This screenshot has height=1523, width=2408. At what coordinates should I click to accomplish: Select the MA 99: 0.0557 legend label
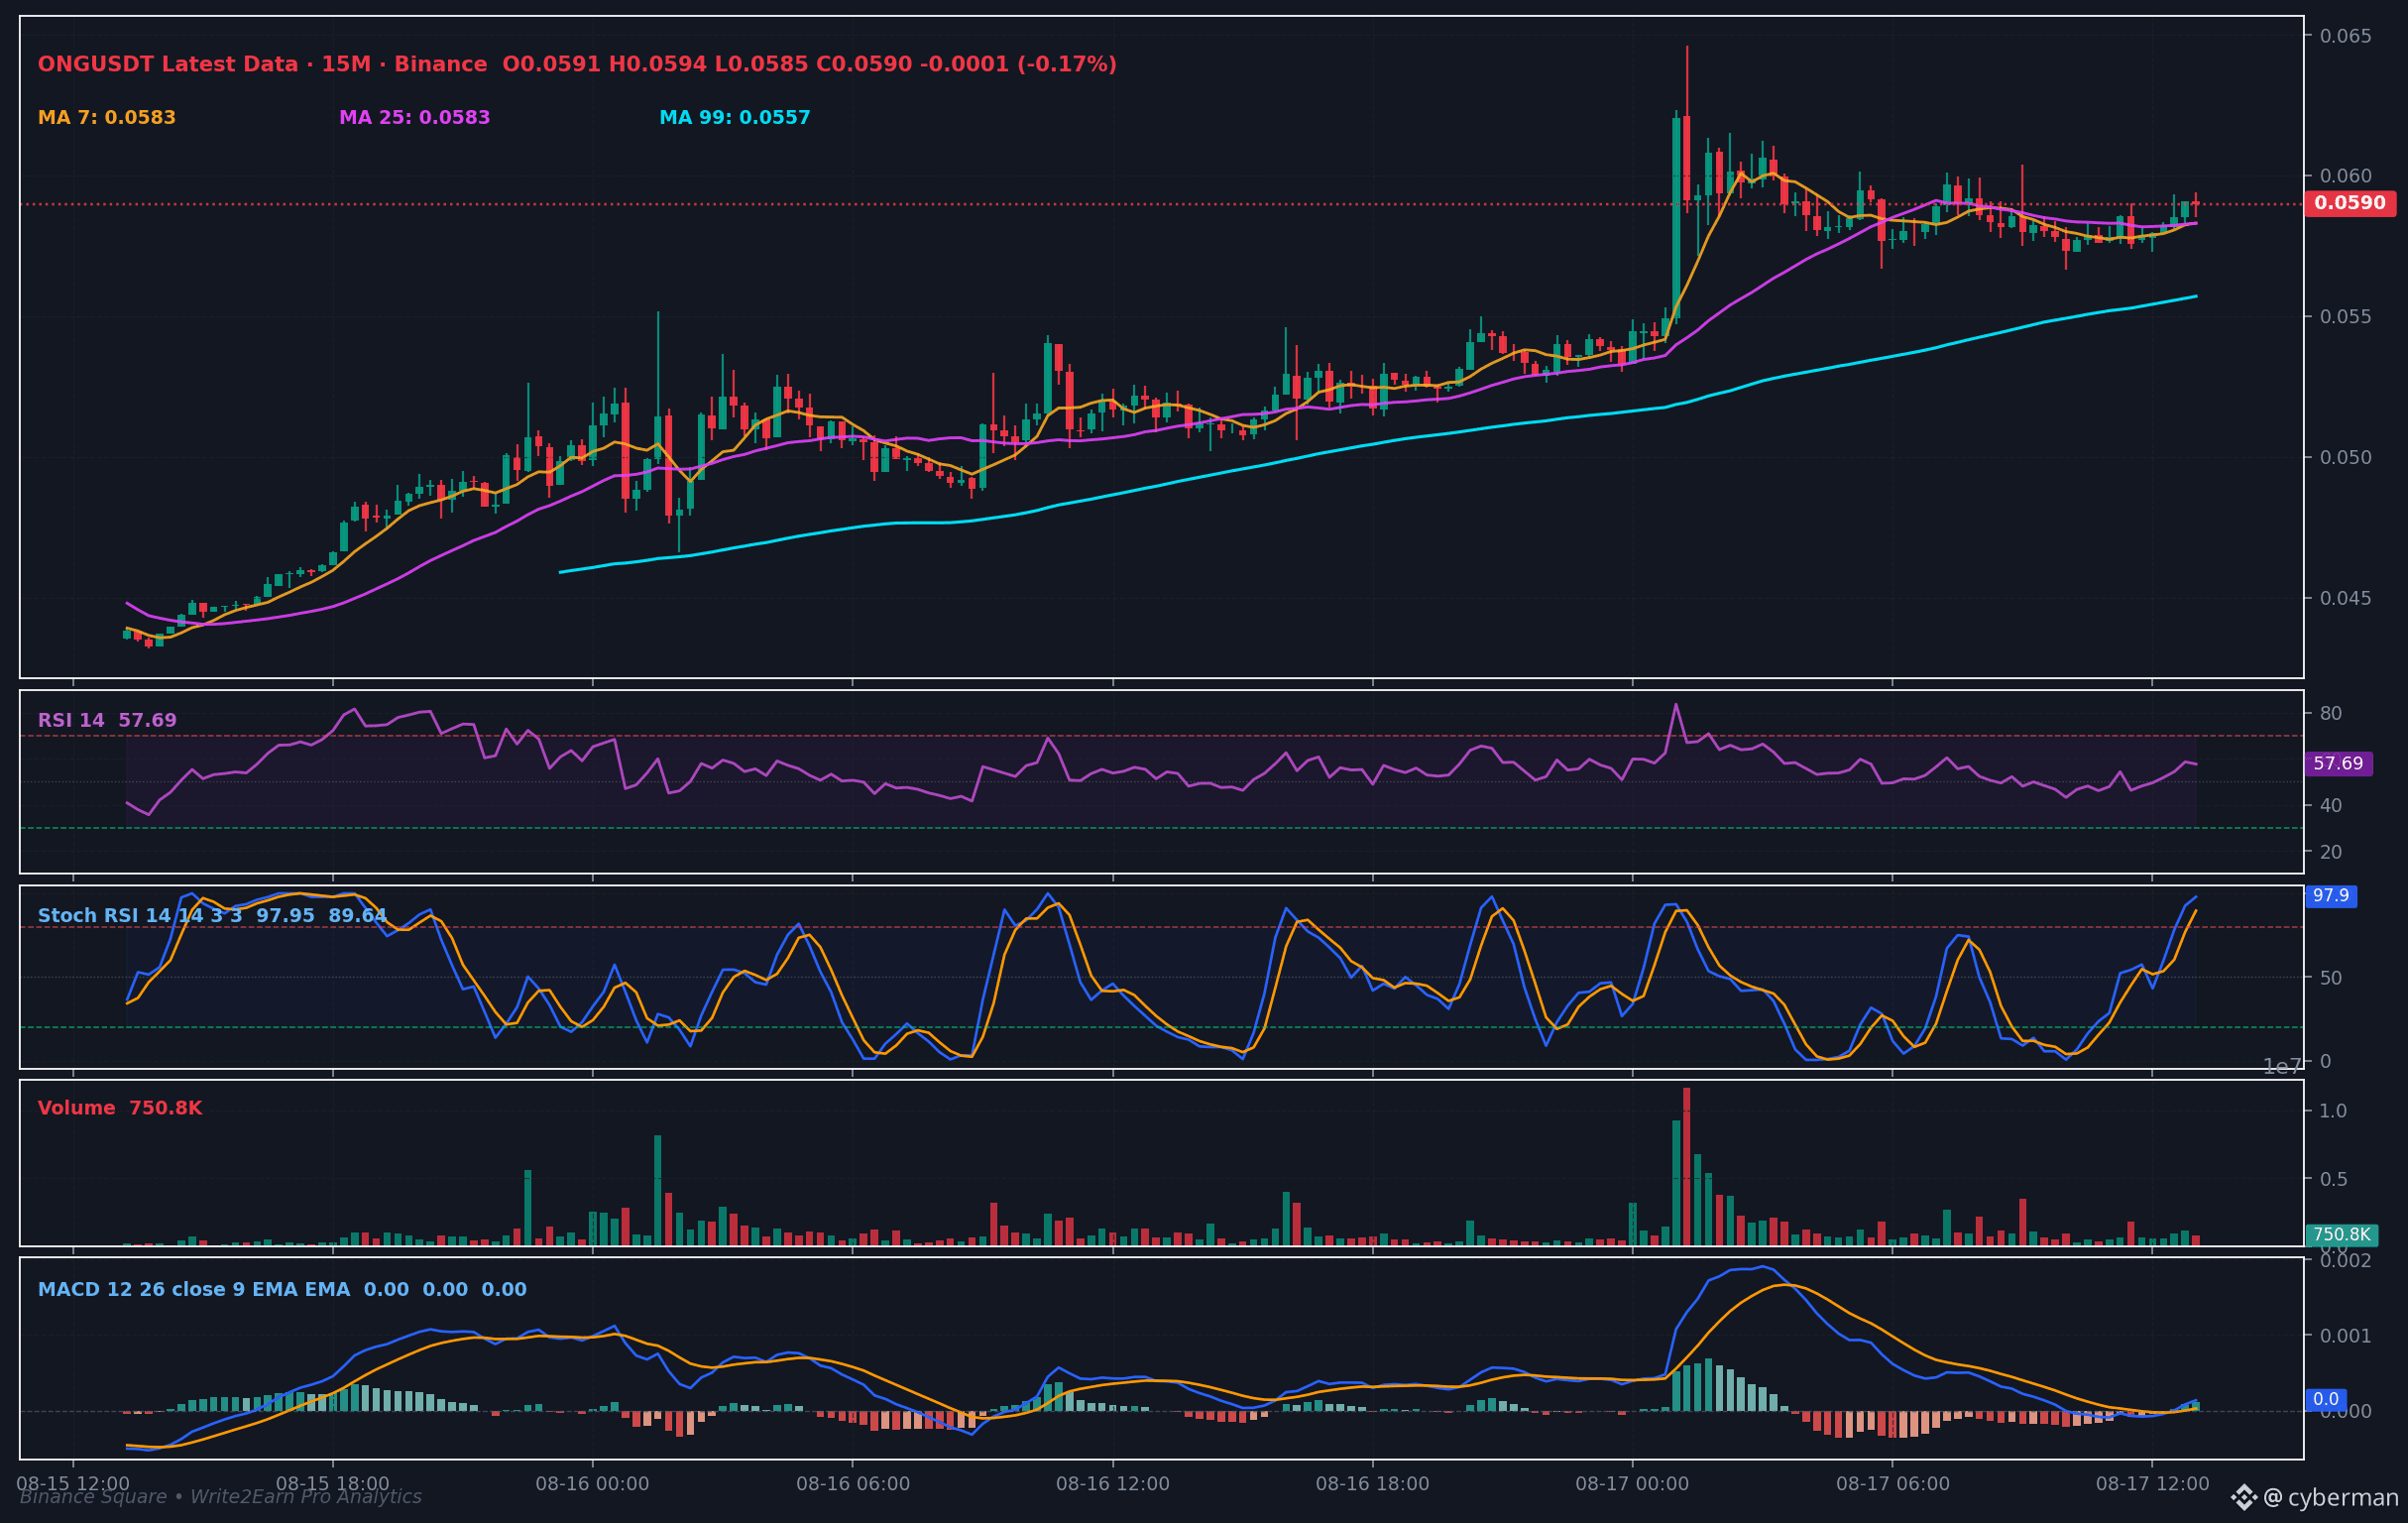pos(735,118)
